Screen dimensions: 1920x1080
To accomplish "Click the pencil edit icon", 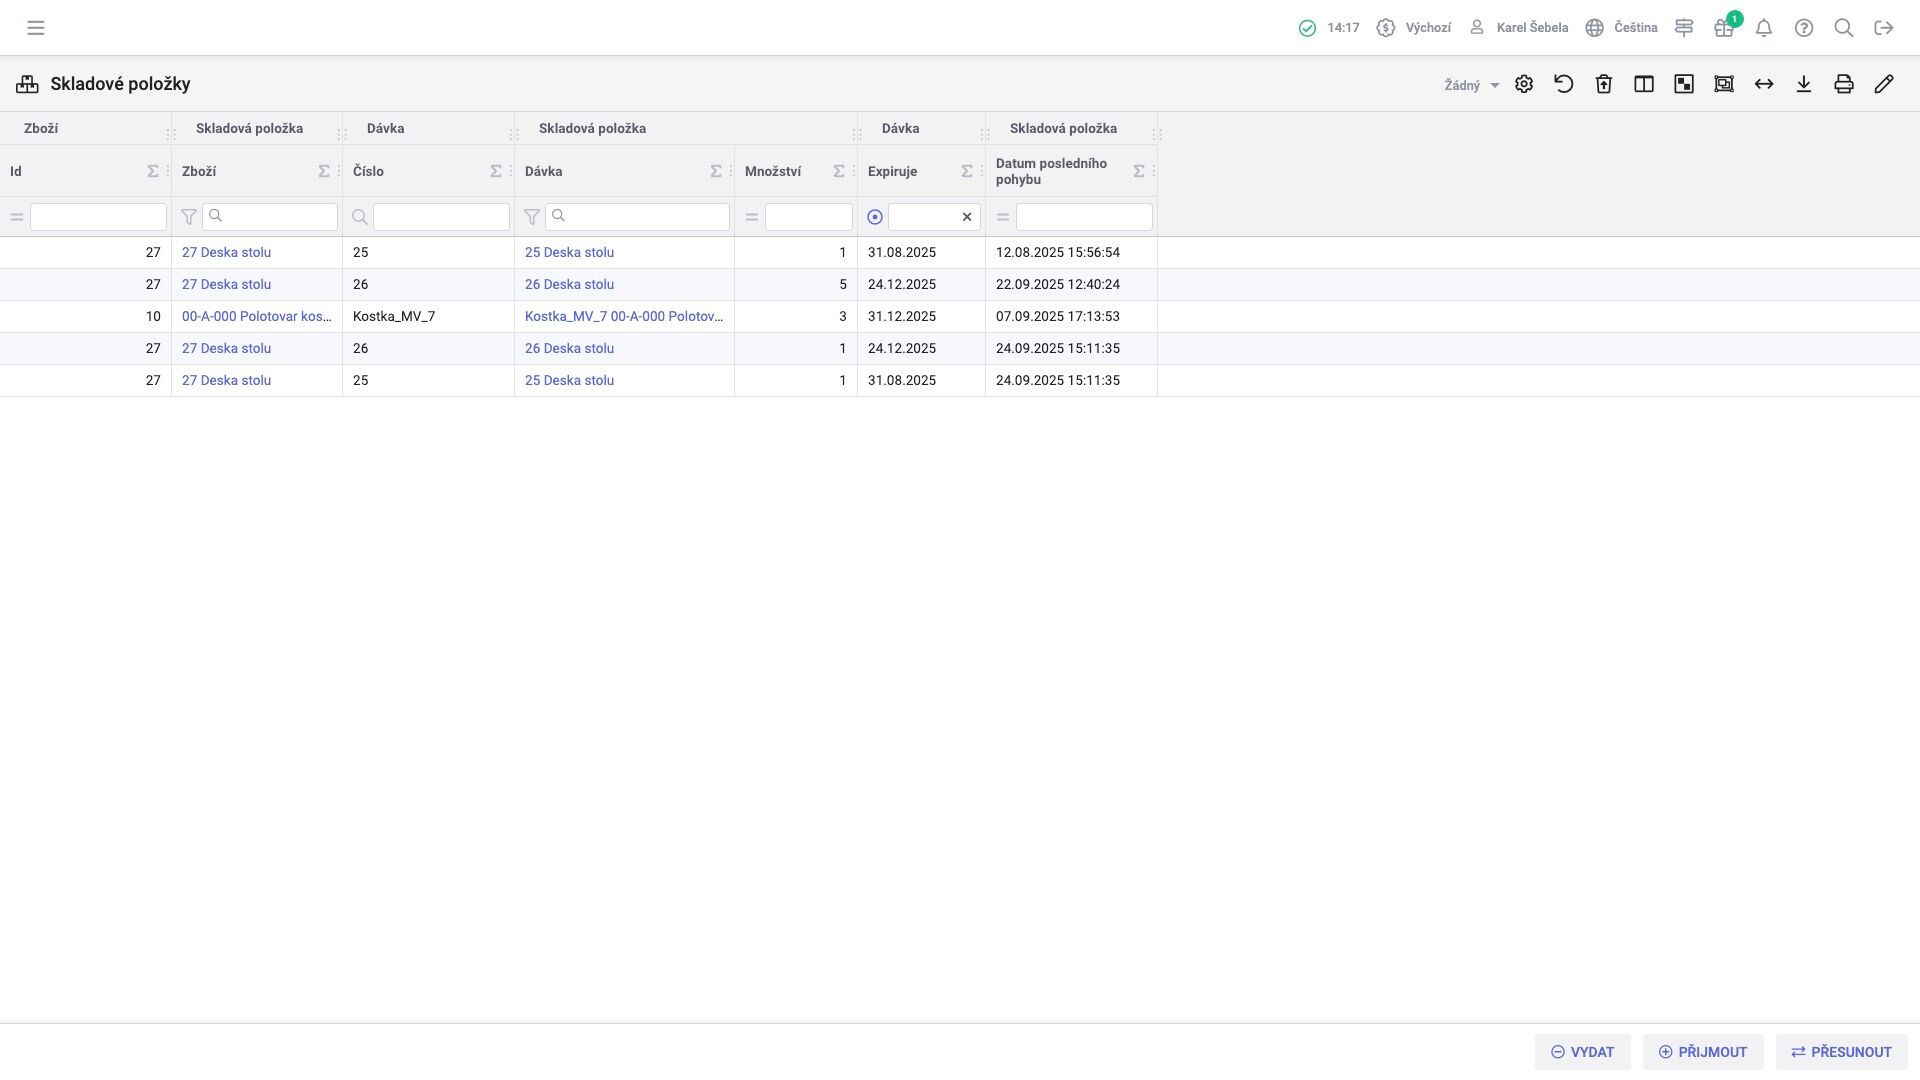I will 1883,84.
